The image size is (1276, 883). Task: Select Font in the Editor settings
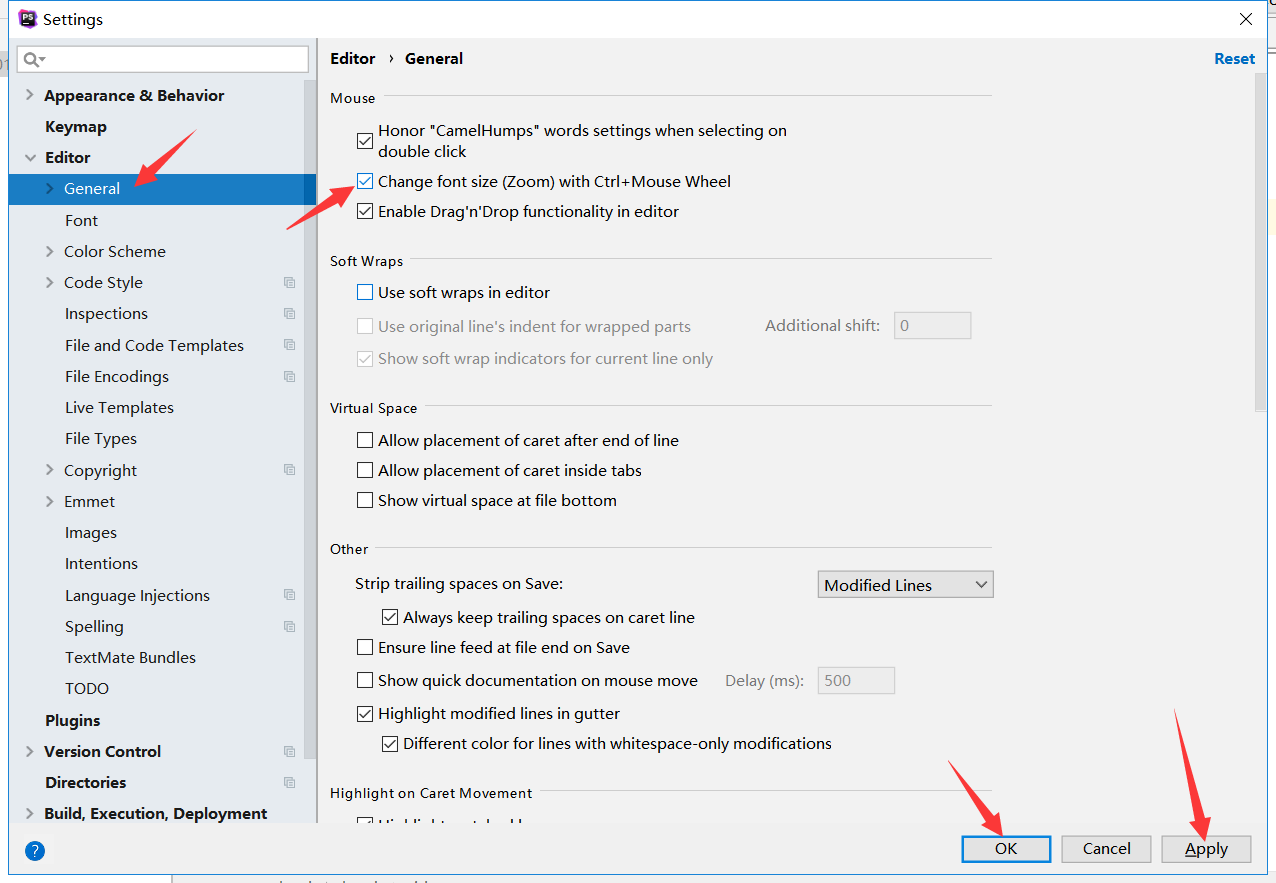82,221
